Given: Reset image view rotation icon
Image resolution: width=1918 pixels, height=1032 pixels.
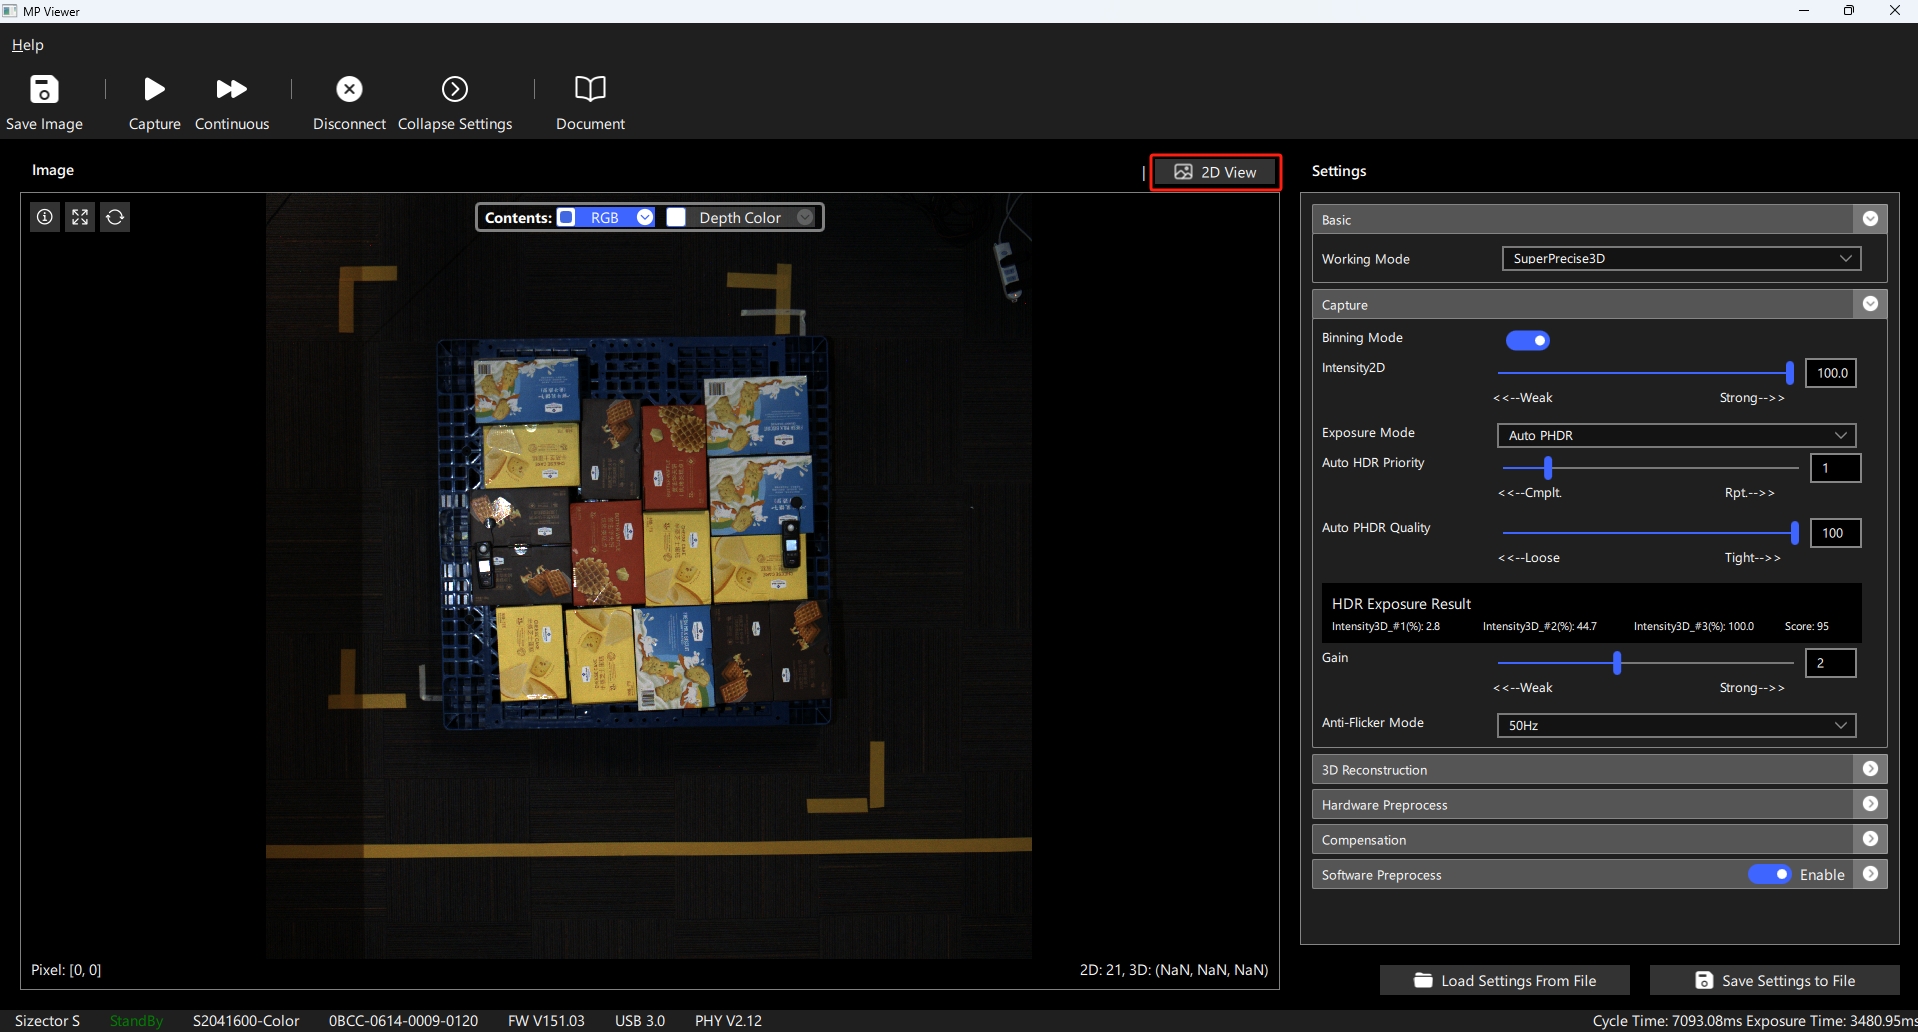Looking at the screenshot, I should [115, 217].
